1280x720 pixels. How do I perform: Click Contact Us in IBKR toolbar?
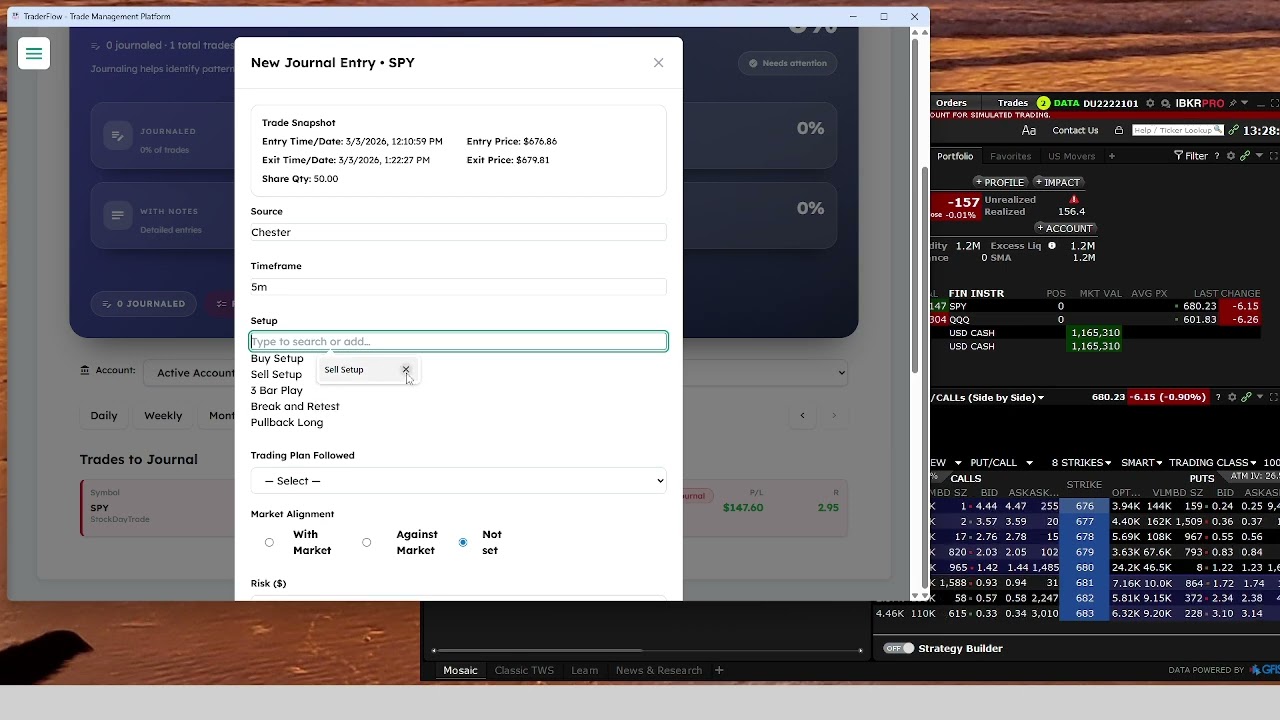coord(1075,130)
